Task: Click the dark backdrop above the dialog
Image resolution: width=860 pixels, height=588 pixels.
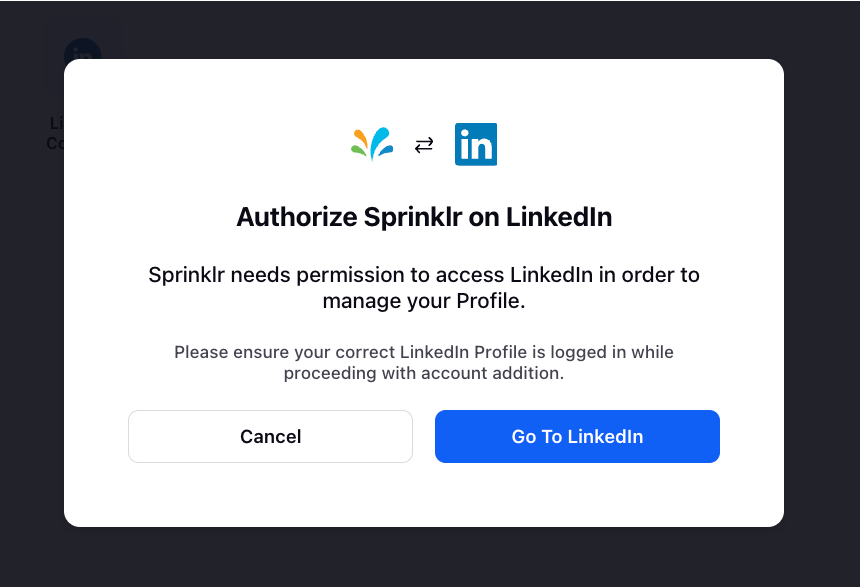Action: click(x=424, y=30)
